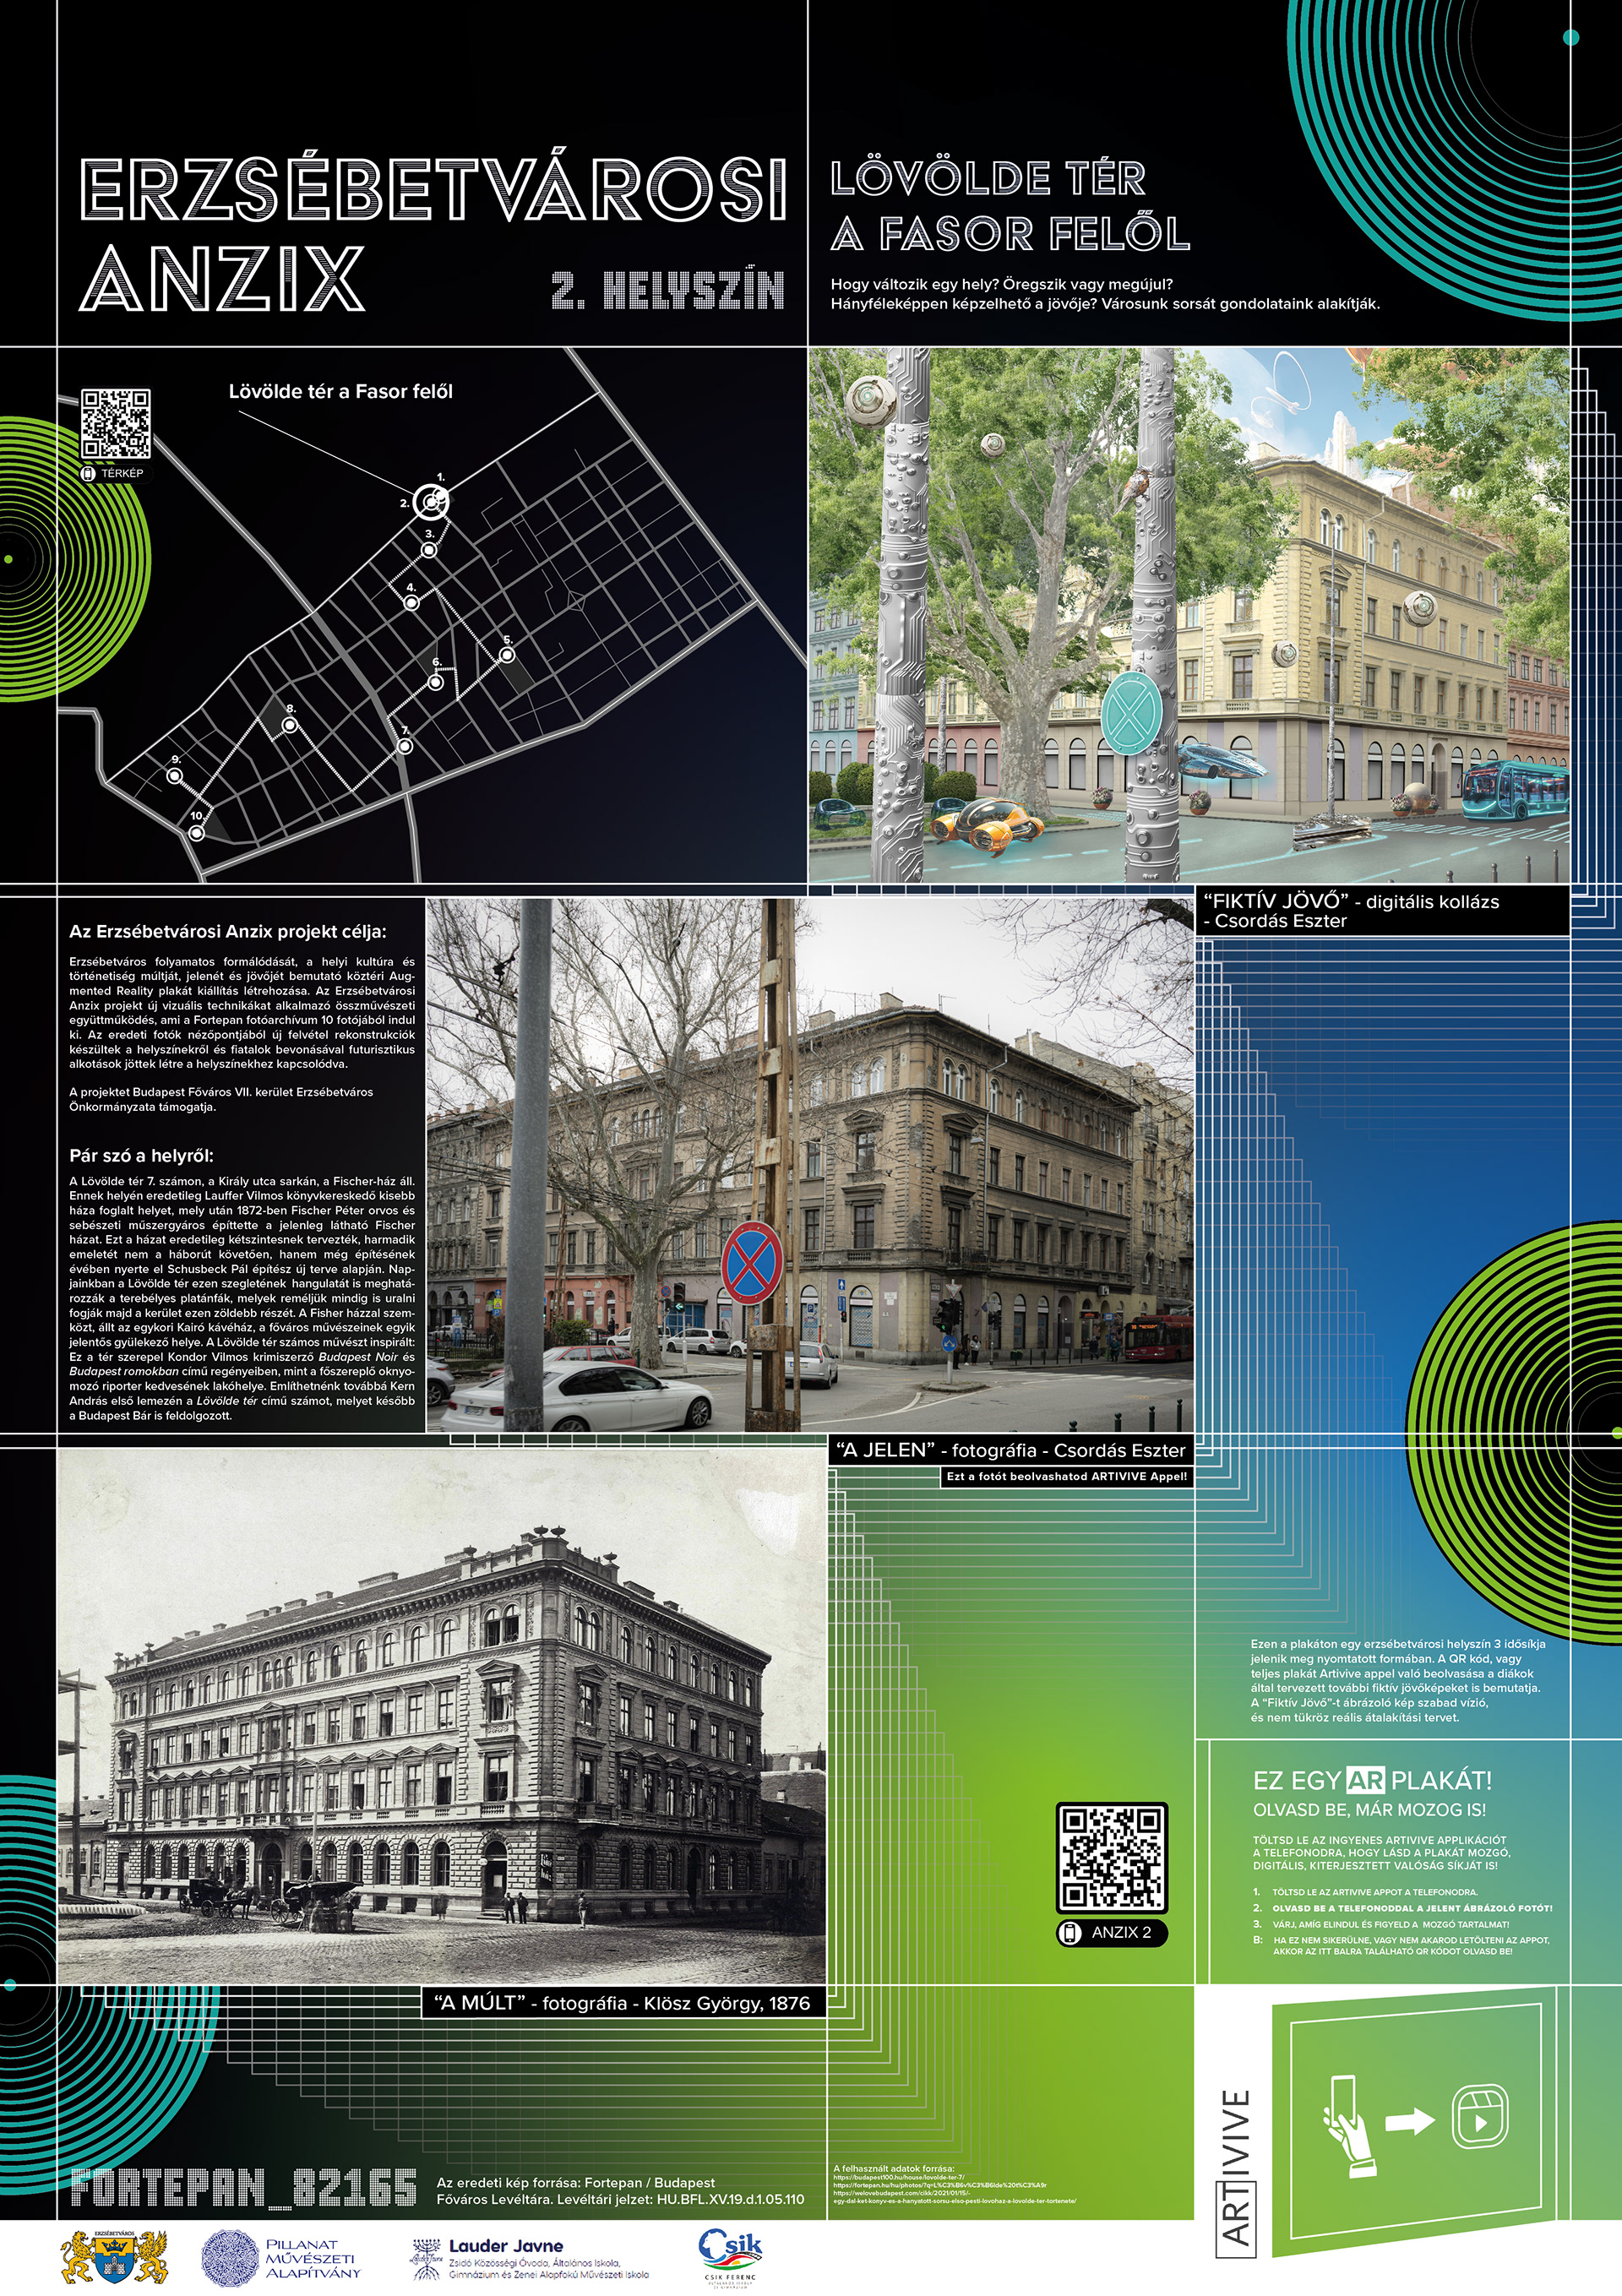This screenshot has width=1622, height=2296.
Task: Click the futuristic Fiktív Jövő collage image
Action: click(x=1189, y=615)
